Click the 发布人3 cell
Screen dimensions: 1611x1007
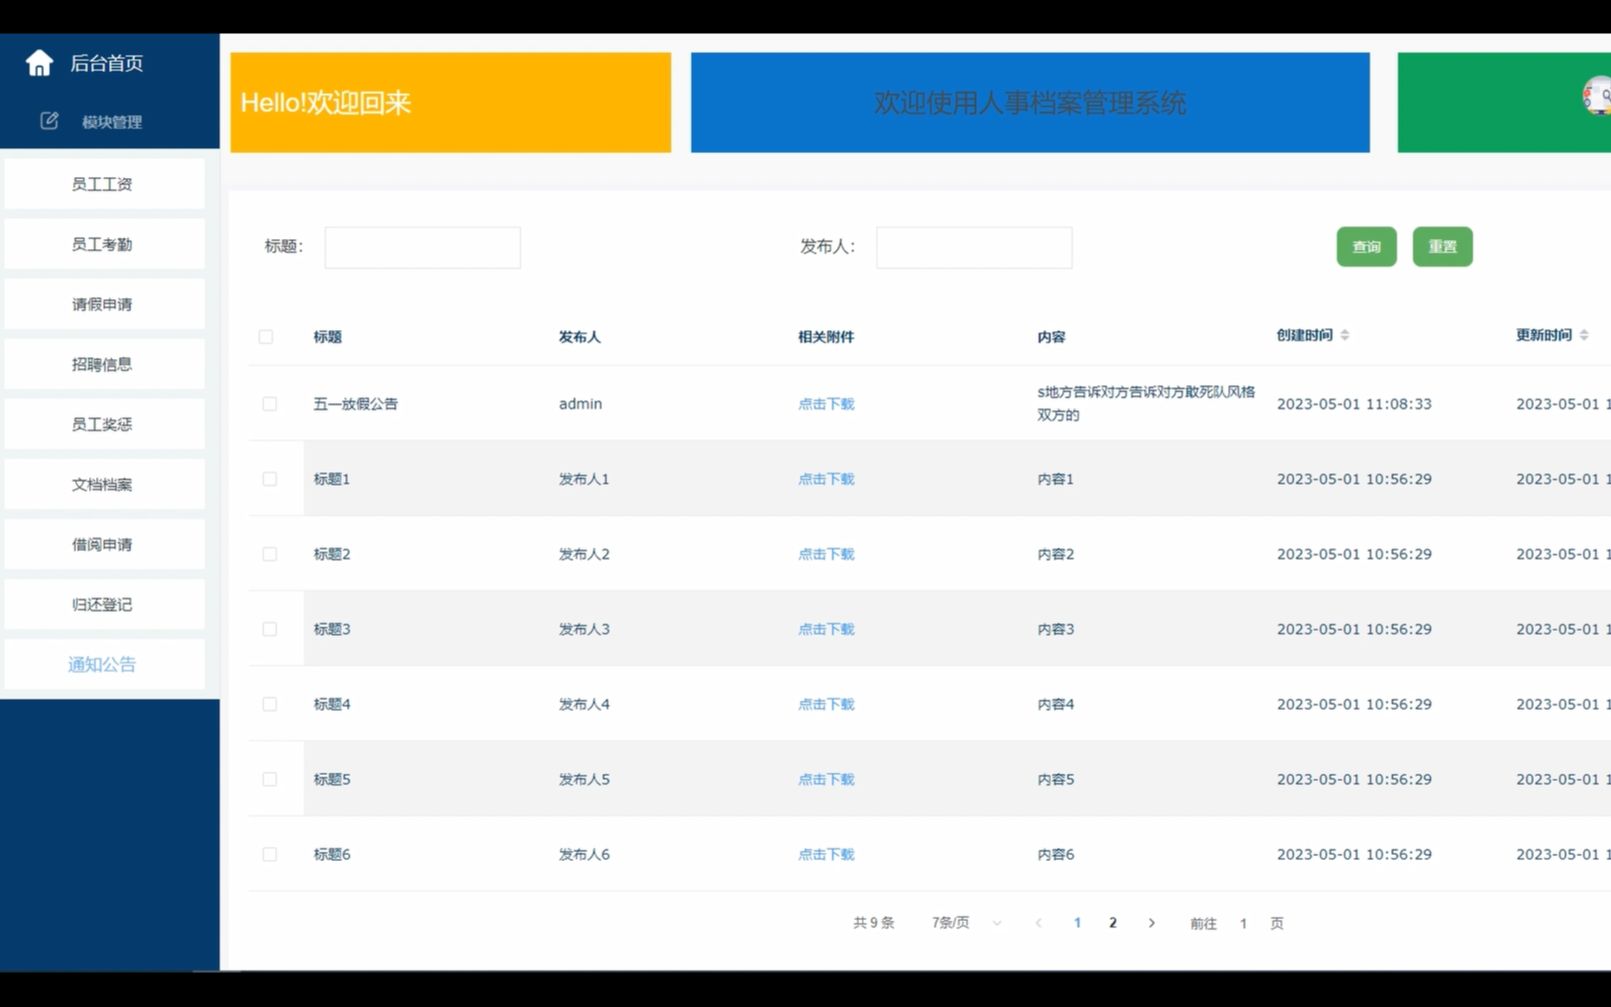point(584,629)
